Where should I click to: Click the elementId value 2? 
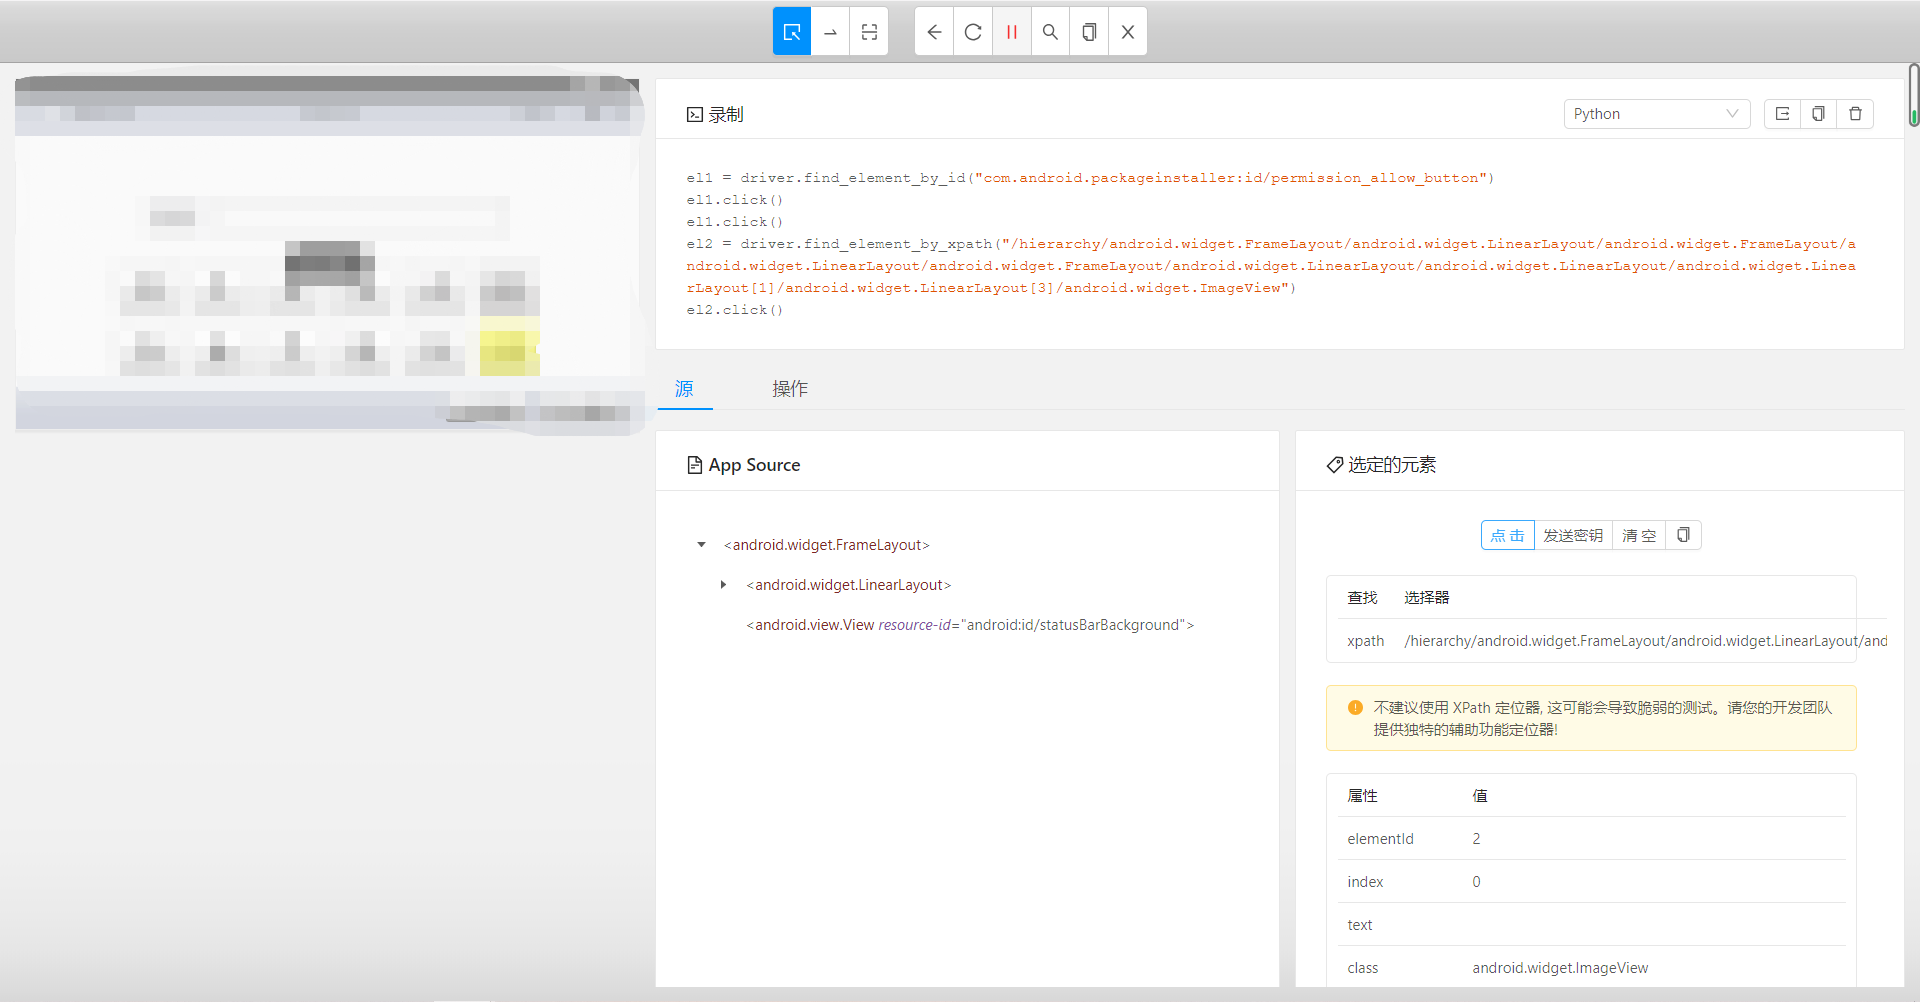[1476, 839]
